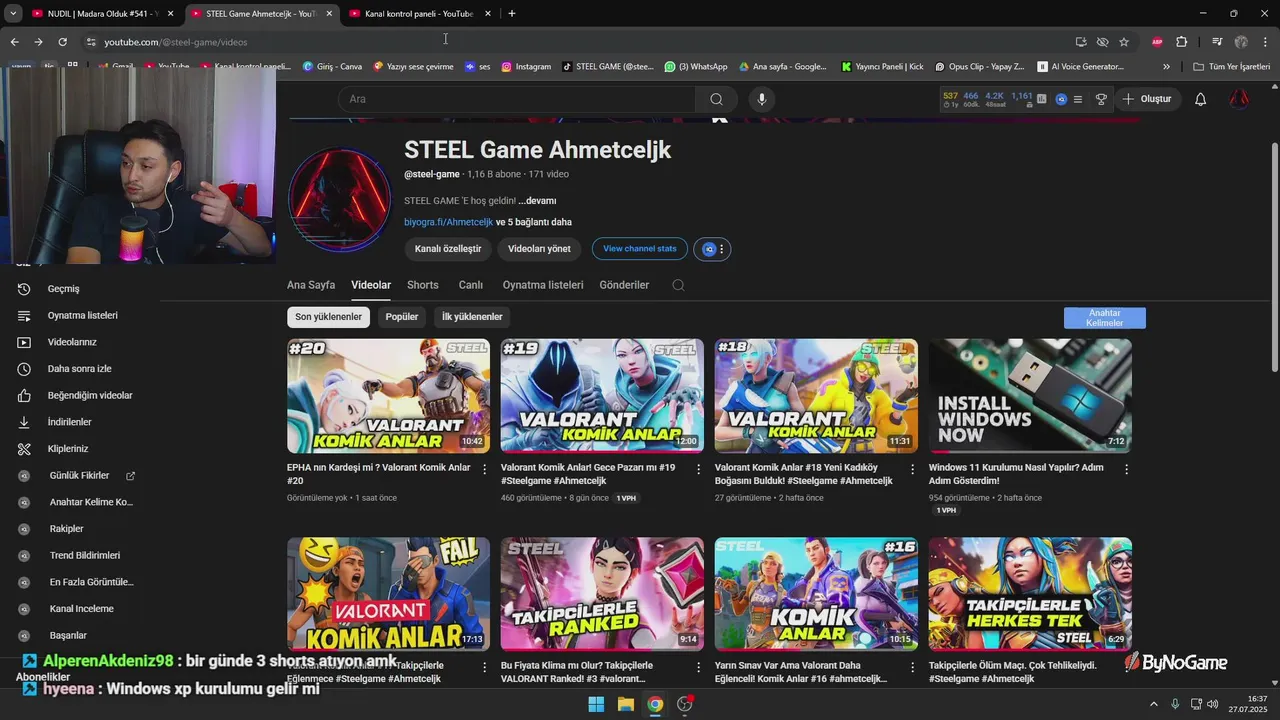The height and width of the screenshot is (720, 1280).
Task: Open File Explorer from the taskbar
Action: pyautogui.click(x=625, y=704)
